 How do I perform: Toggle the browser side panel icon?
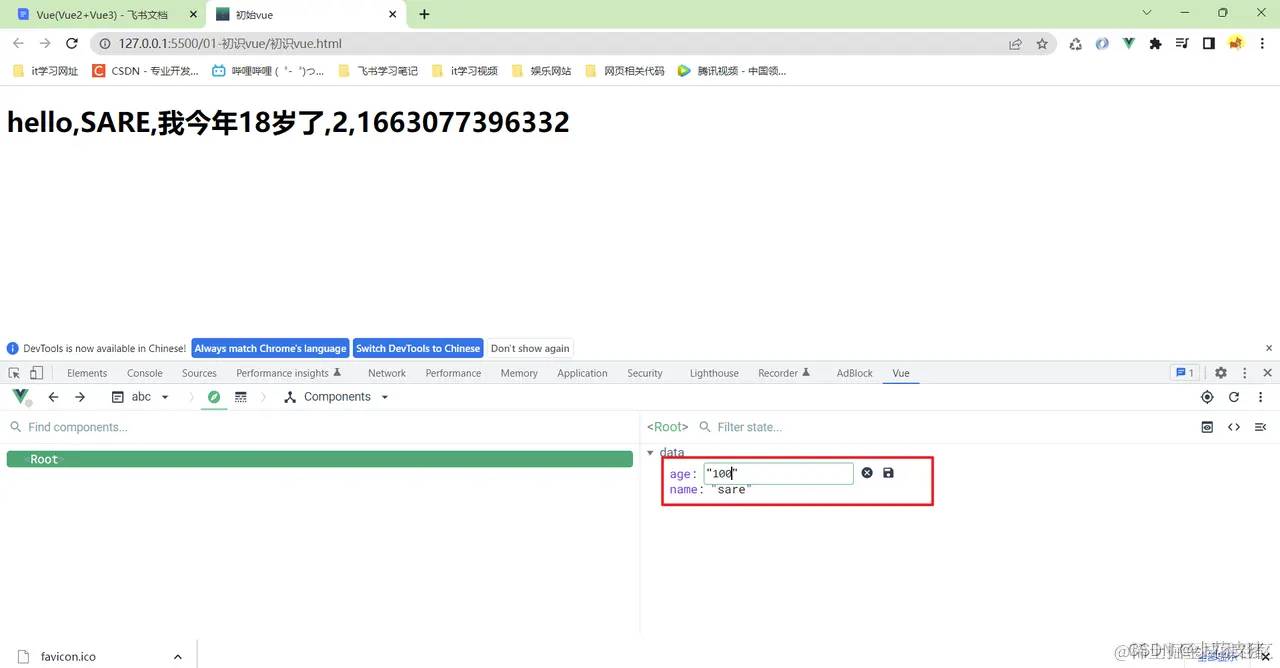pyautogui.click(x=1208, y=44)
